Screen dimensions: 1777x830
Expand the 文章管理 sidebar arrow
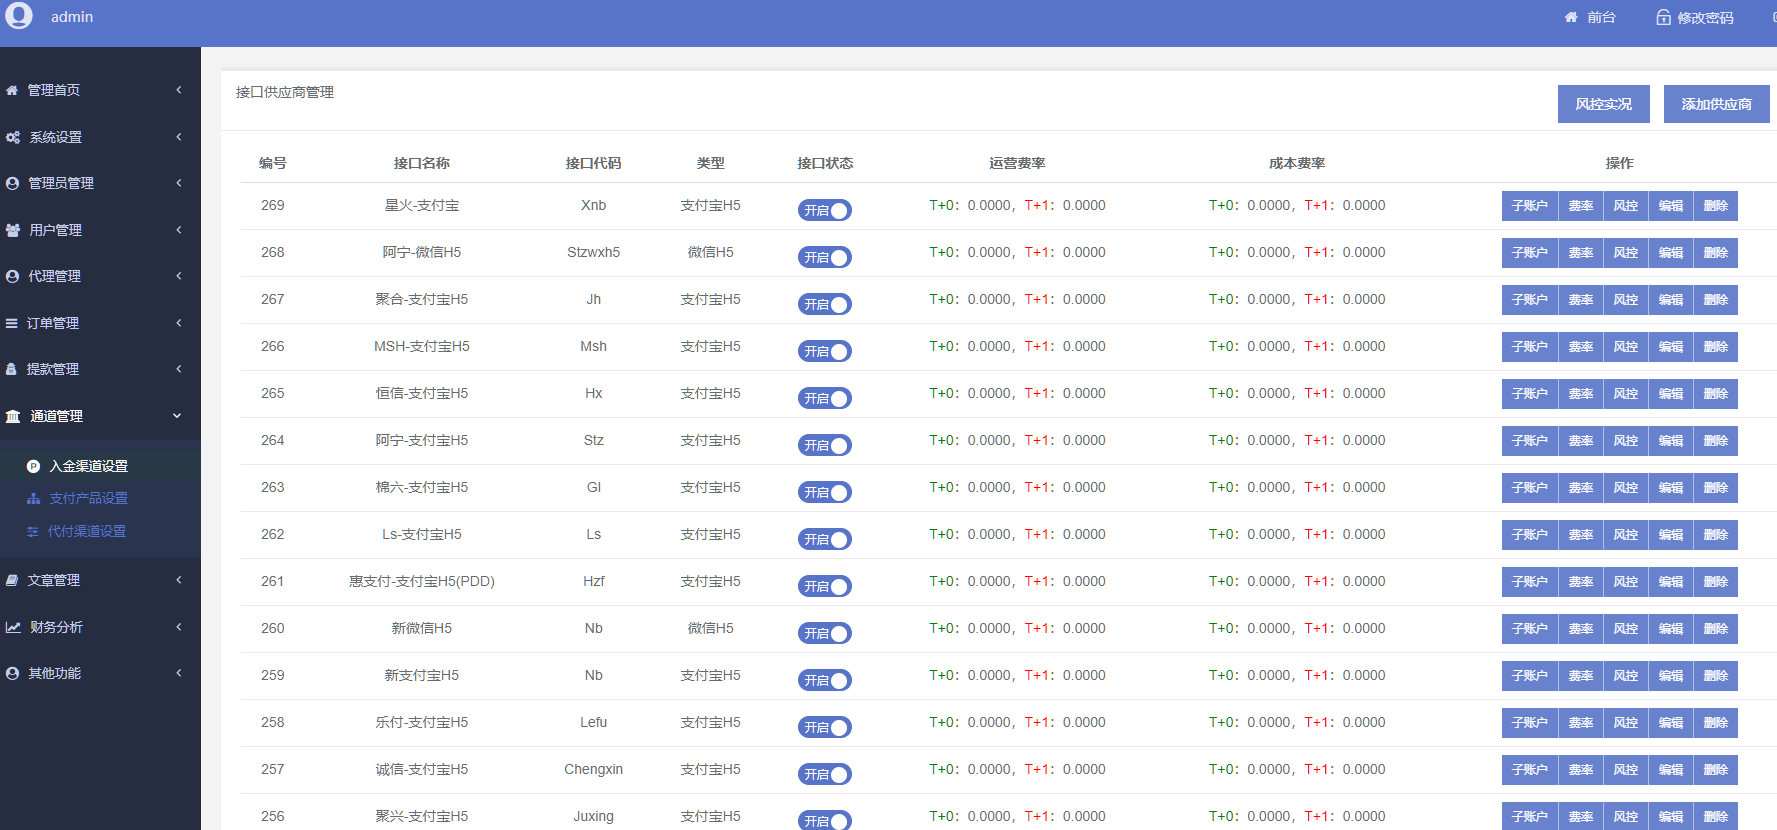pos(179,580)
